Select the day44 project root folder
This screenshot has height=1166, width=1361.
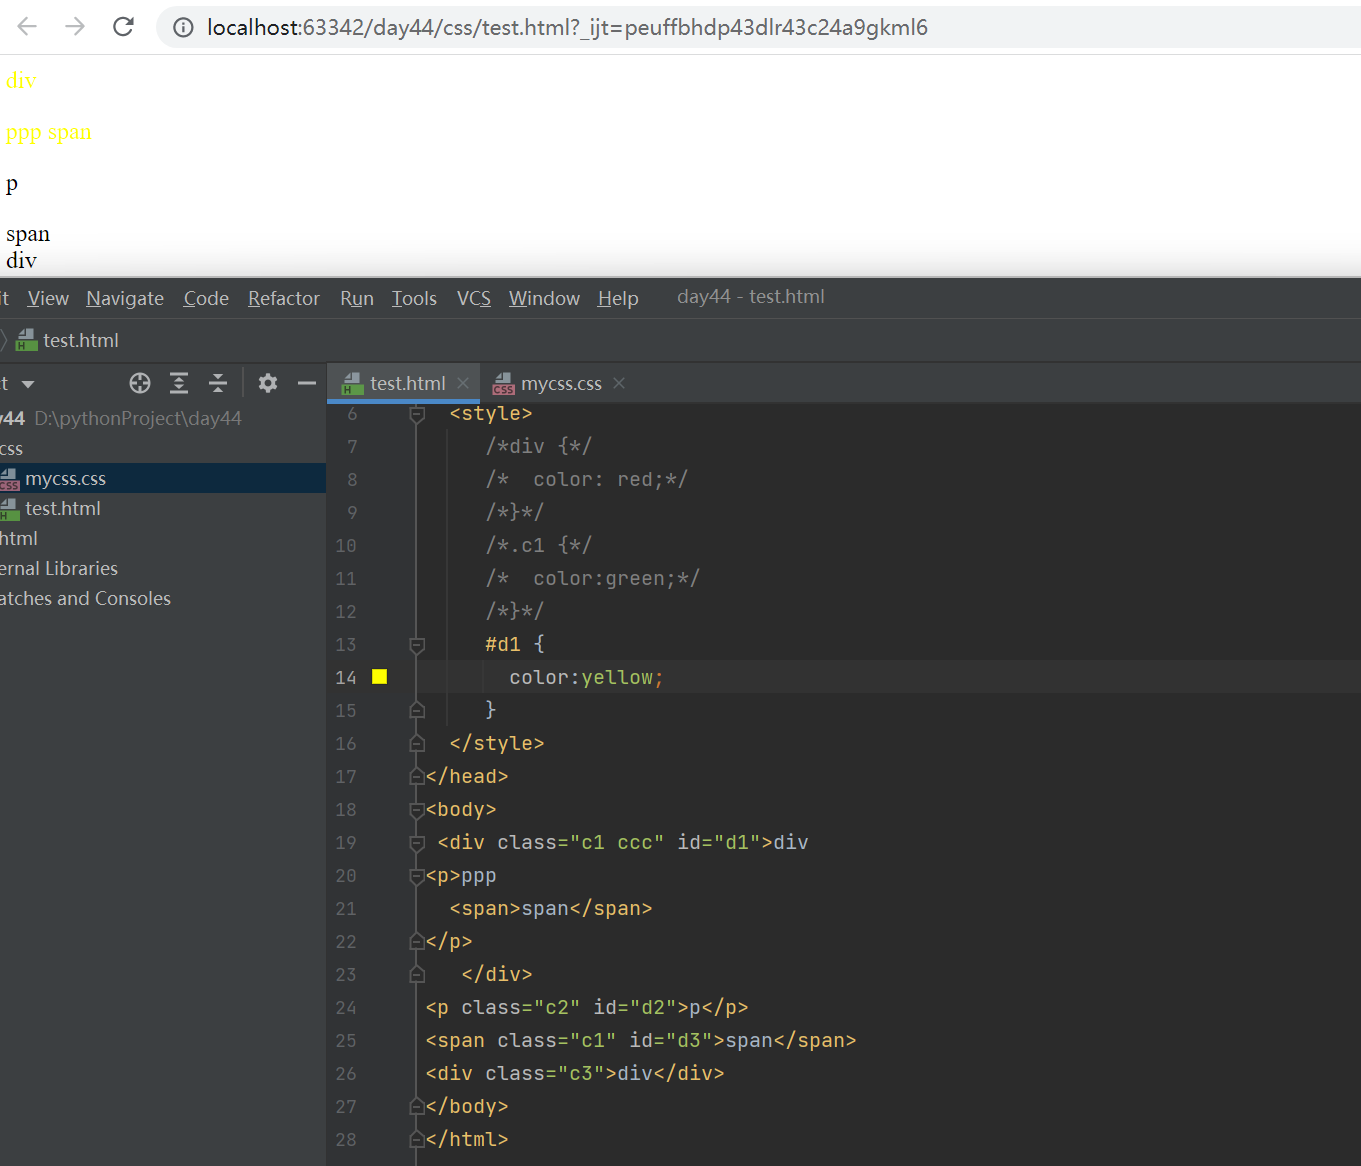point(121,418)
